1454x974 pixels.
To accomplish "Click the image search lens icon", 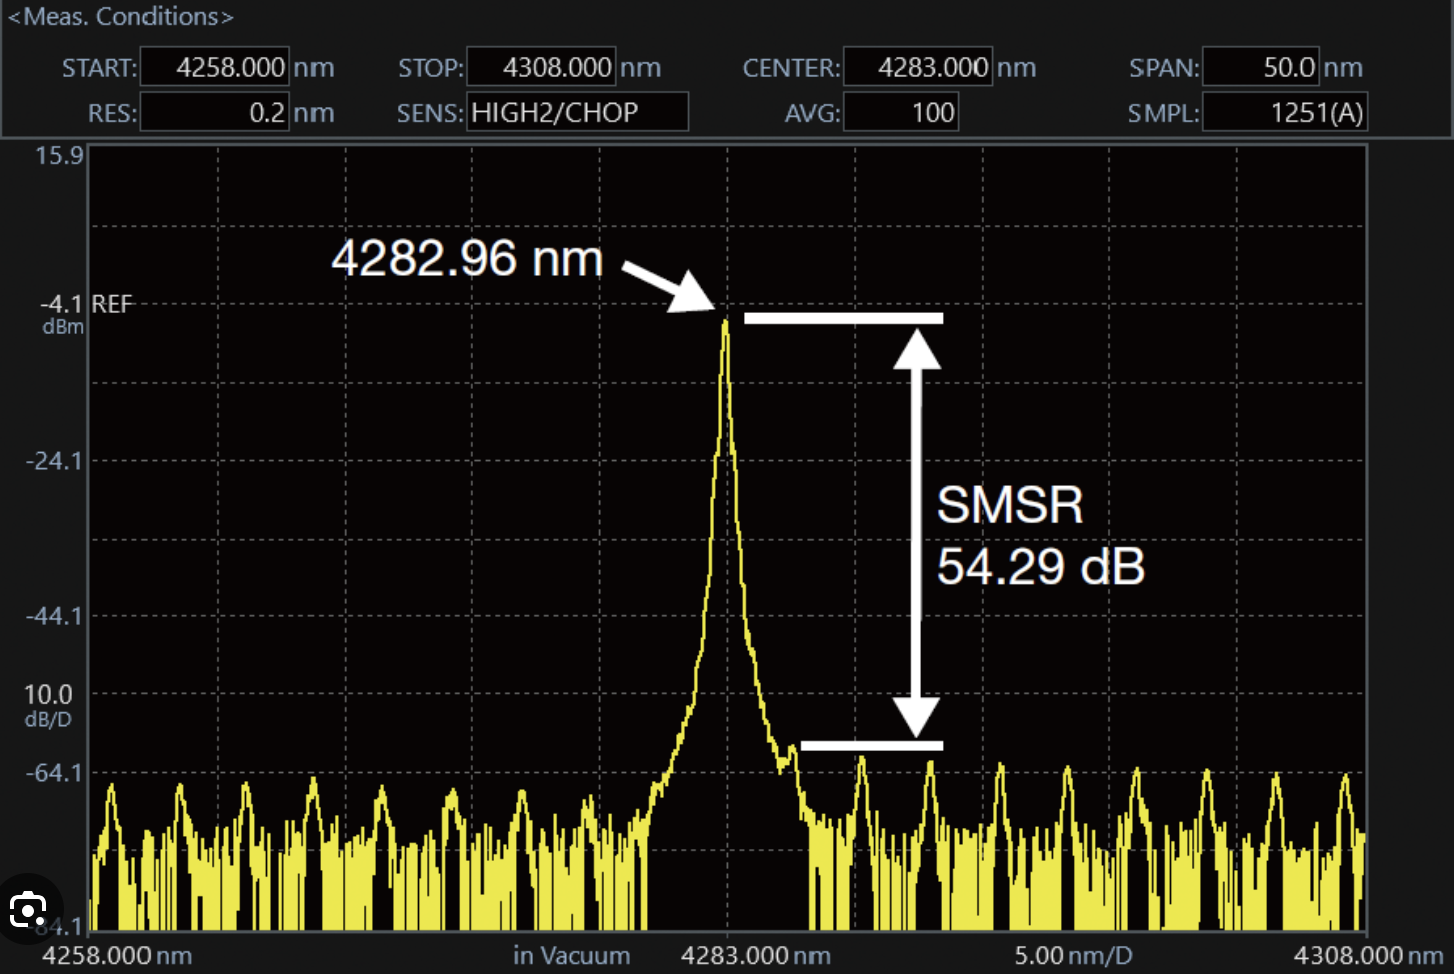I will (28, 909).
